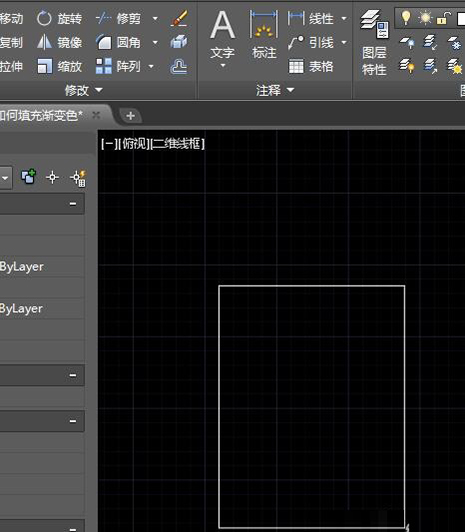
Task: Open the 俯视 view menu
Action: pos(135,144)
